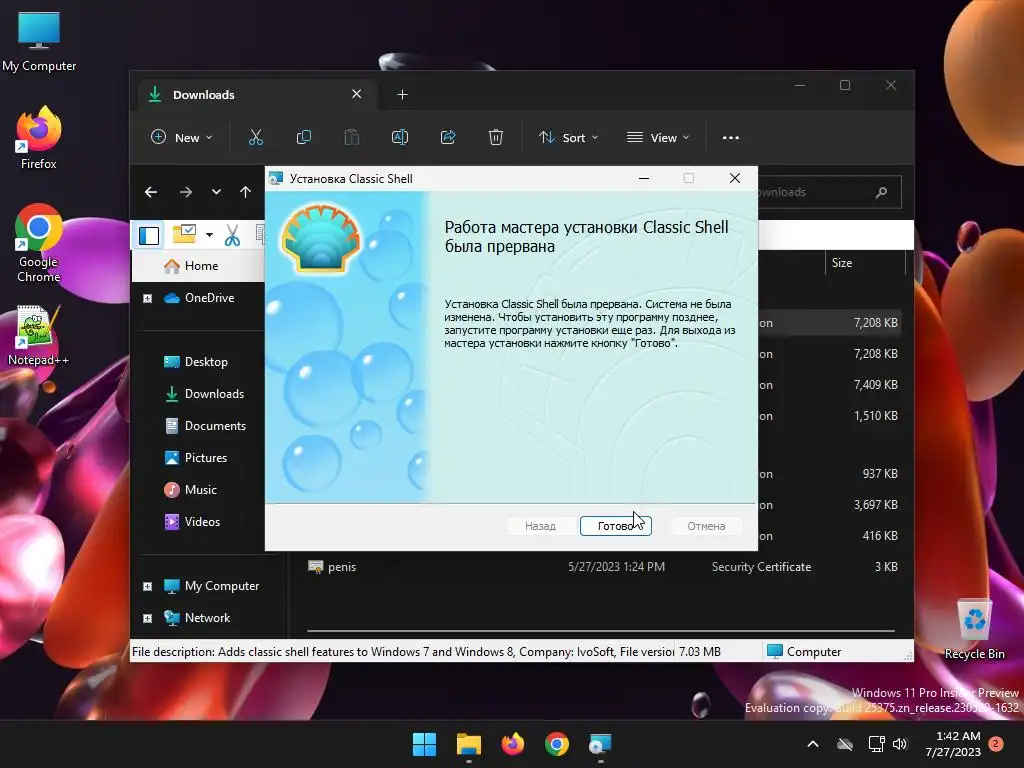Click the horizontal scrollbar in file list
Screen dimensions: 1024x768
[x=600, y=632]
